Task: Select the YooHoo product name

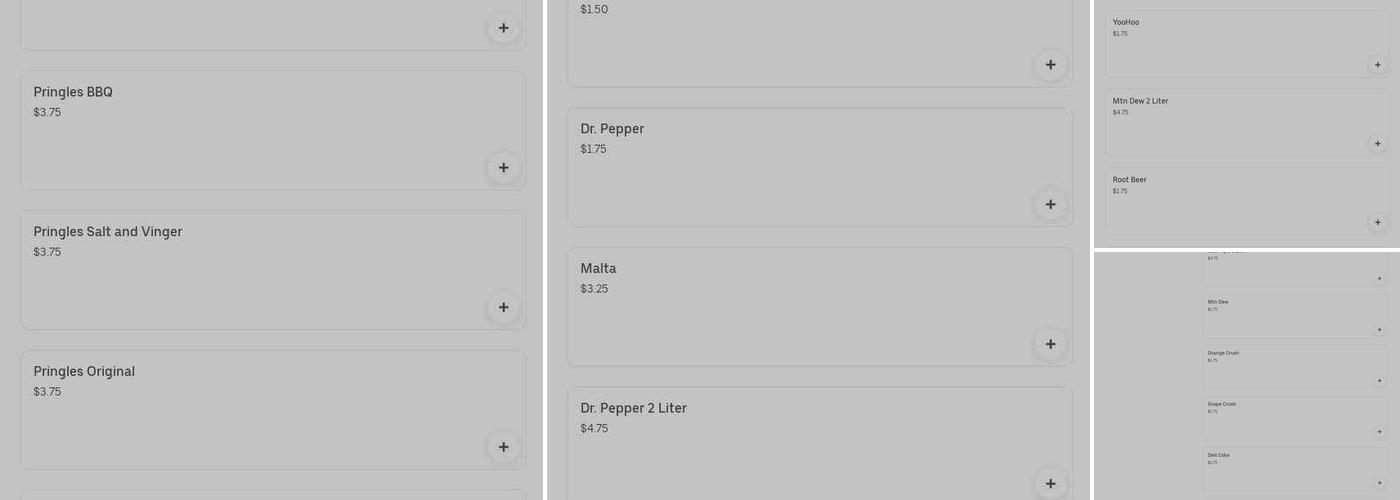Action: pos(1125,22)
